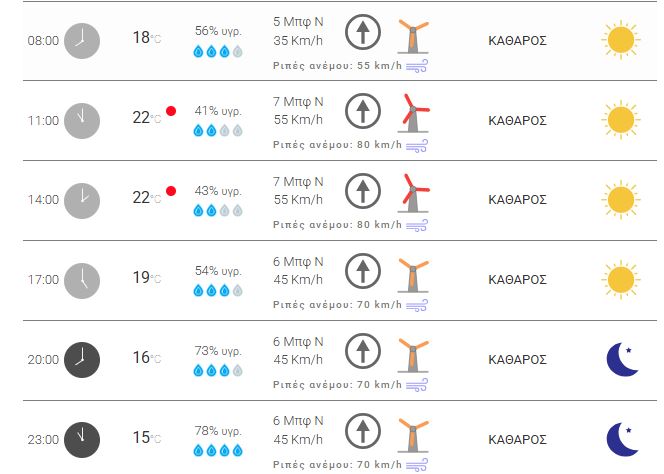This screenshot has height=474, width=664.
Task: Click the clock icon for 08:00
Action: (x=82, y=40)
